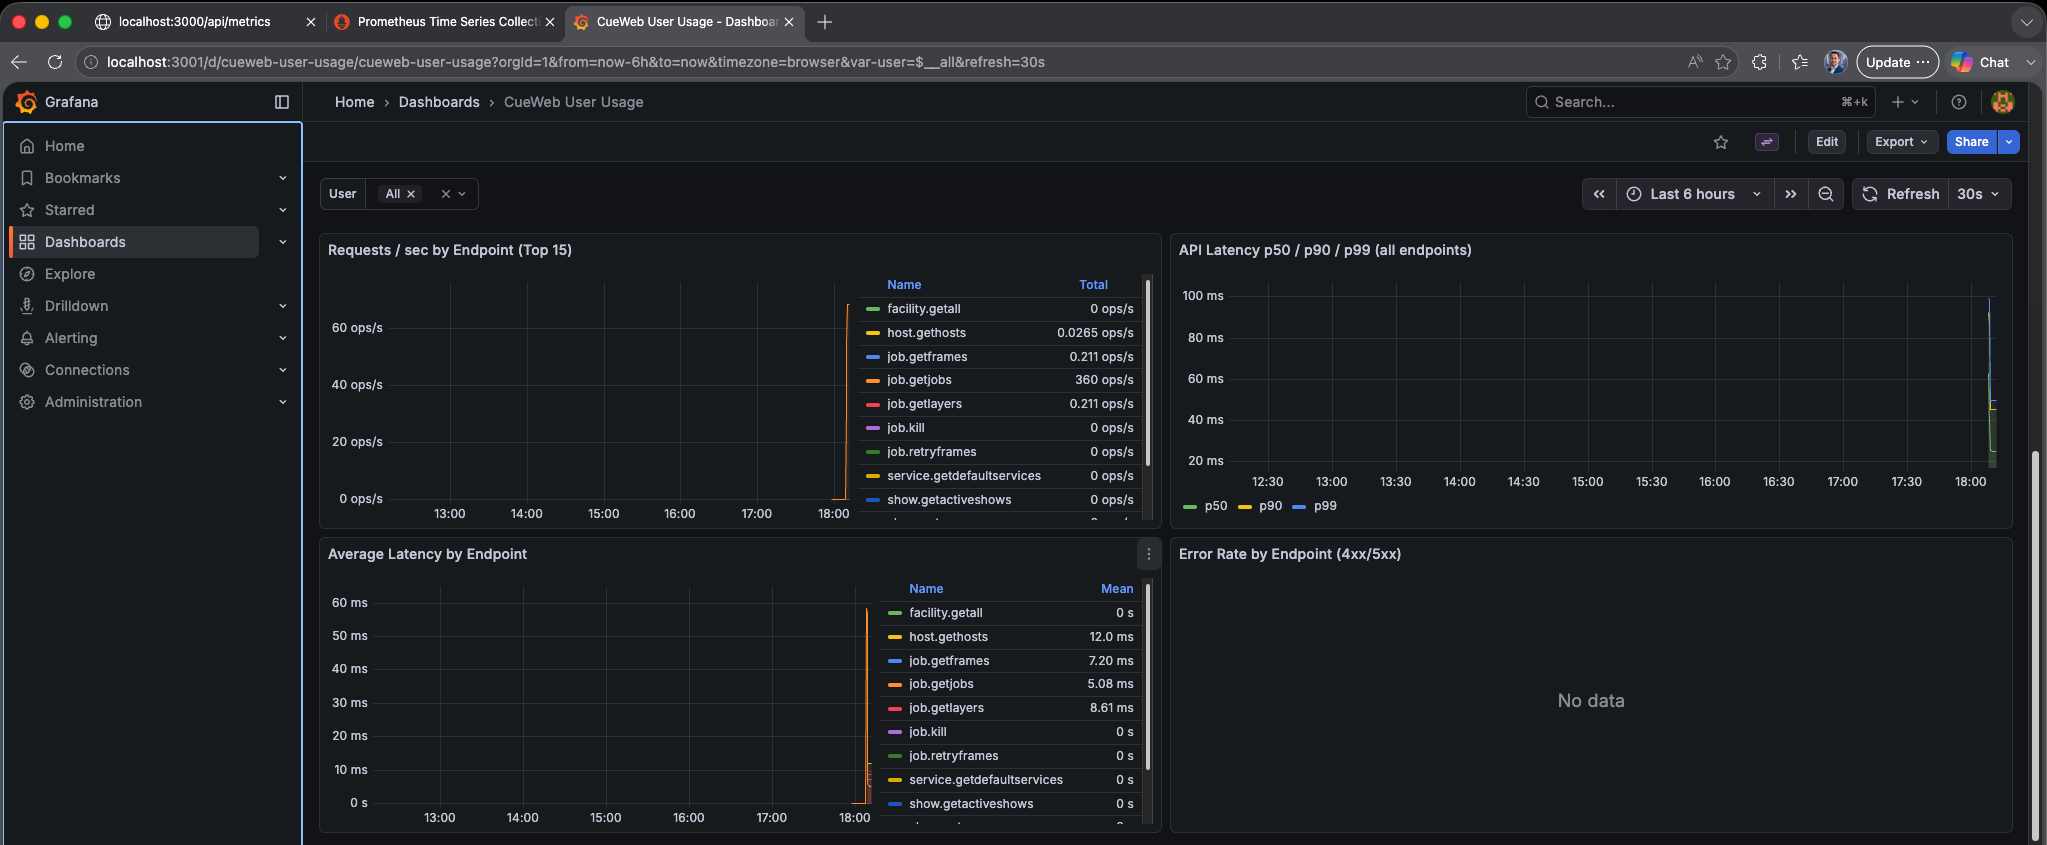The image size is (2047, 845).
Task: Open the user profile avatar in Grafana
Action: coord(2003,102)
